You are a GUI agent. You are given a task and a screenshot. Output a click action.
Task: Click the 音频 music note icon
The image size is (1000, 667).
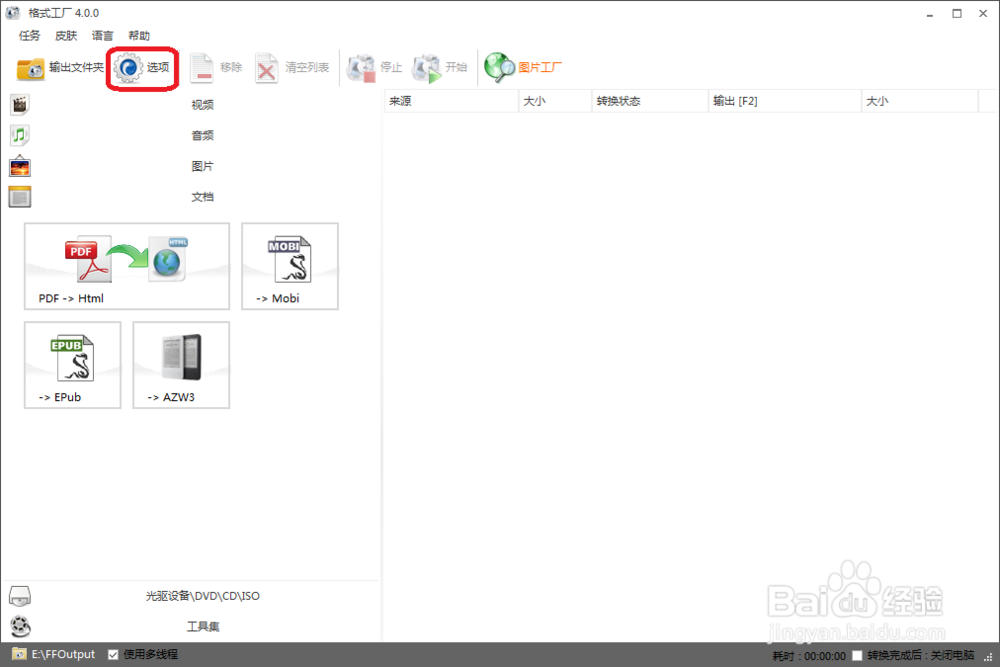(20, 135)
